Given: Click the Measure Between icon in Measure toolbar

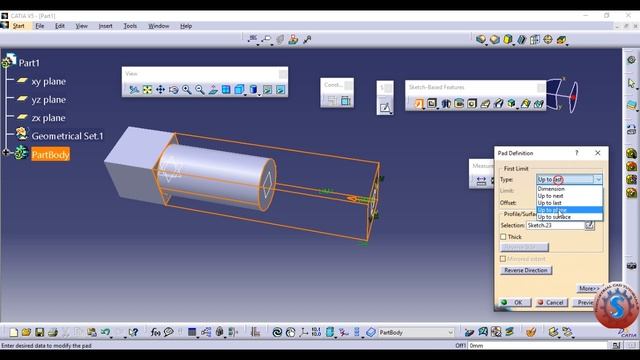Looking at the screenshot, I should pos(481,181).
